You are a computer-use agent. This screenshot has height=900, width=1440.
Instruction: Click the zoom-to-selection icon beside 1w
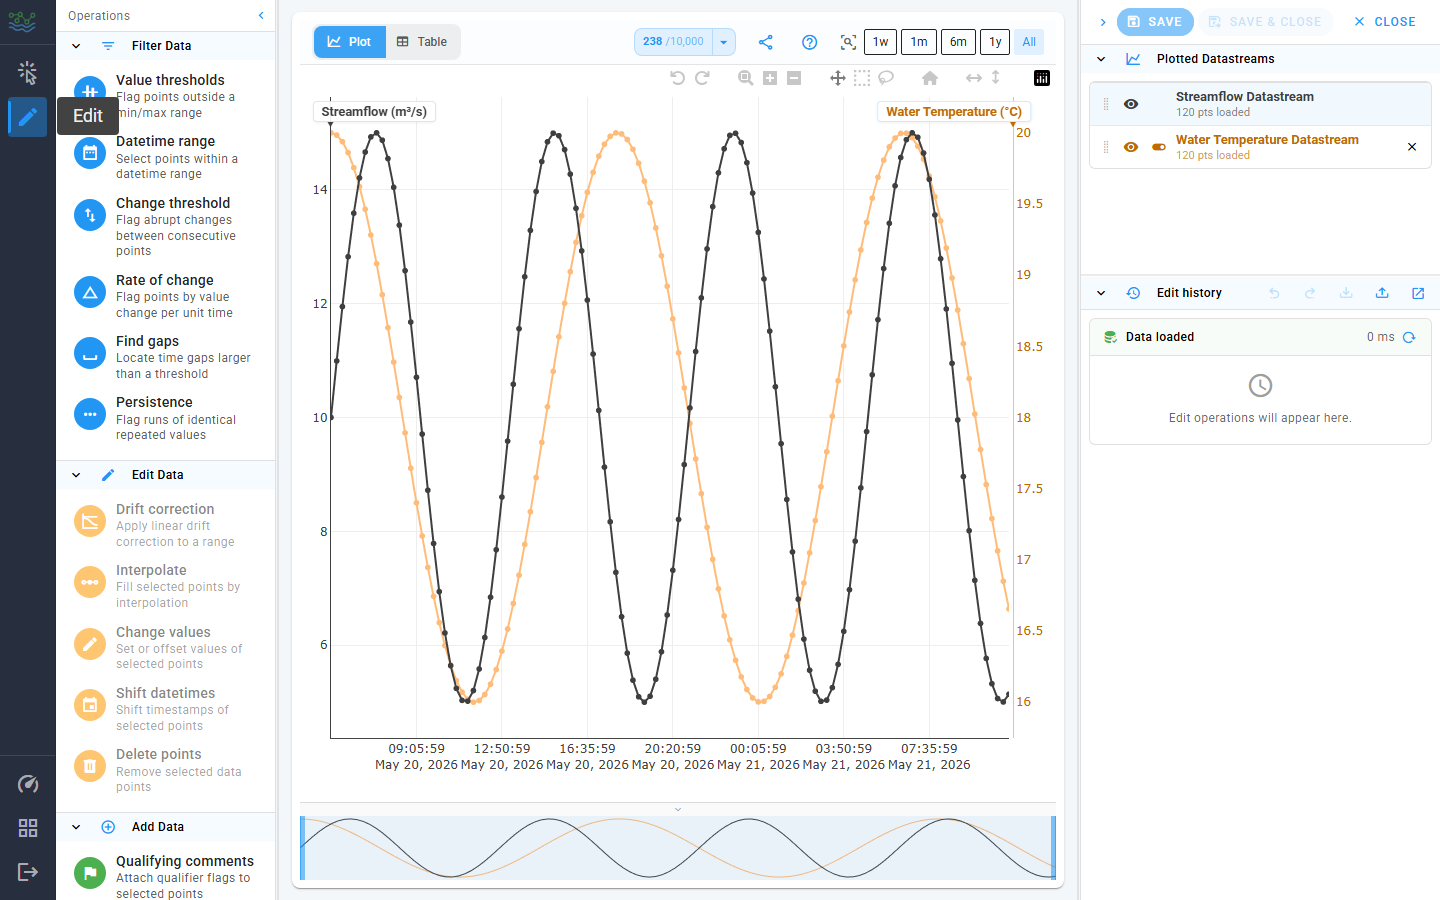coord(848,42)
